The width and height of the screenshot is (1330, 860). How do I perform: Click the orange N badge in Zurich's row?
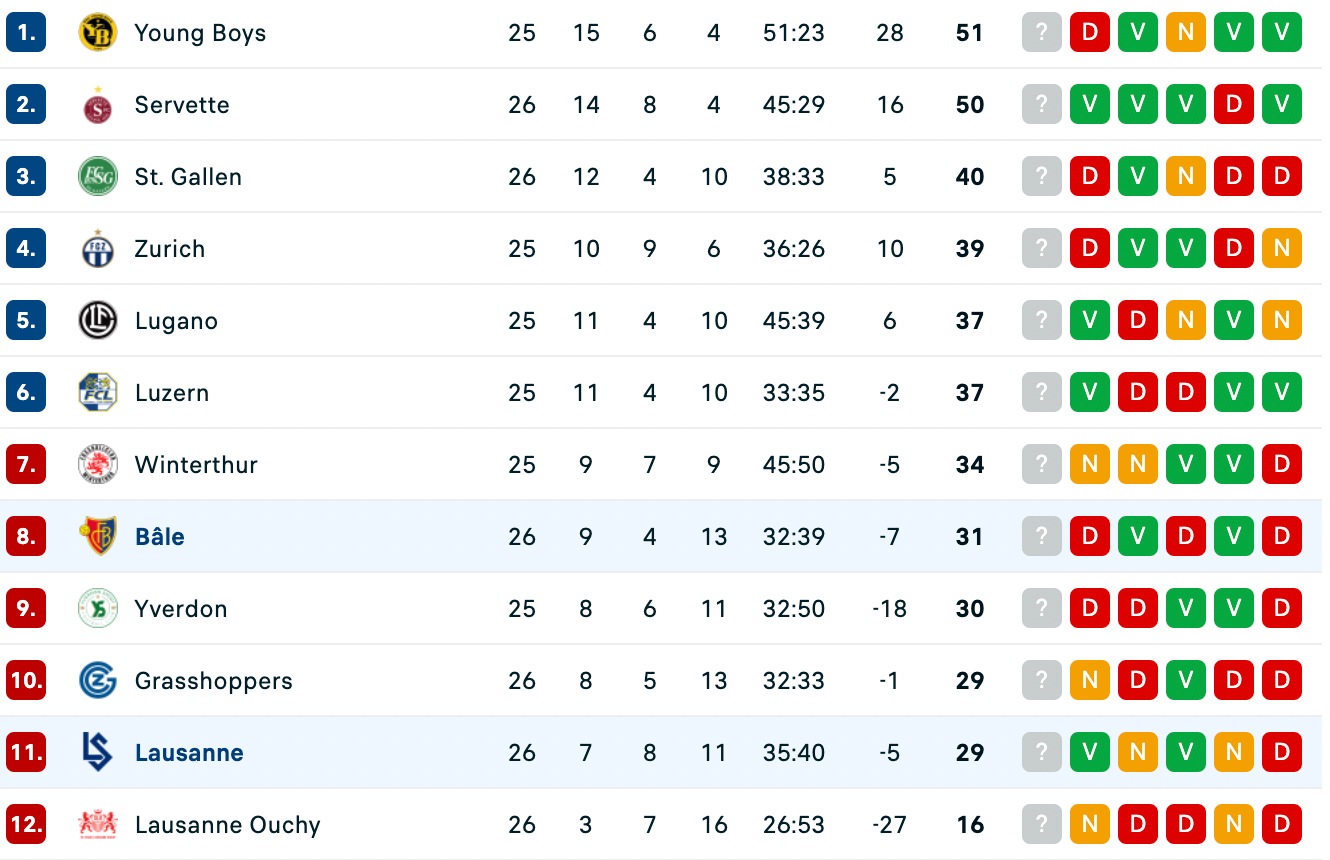point(1282,248)
